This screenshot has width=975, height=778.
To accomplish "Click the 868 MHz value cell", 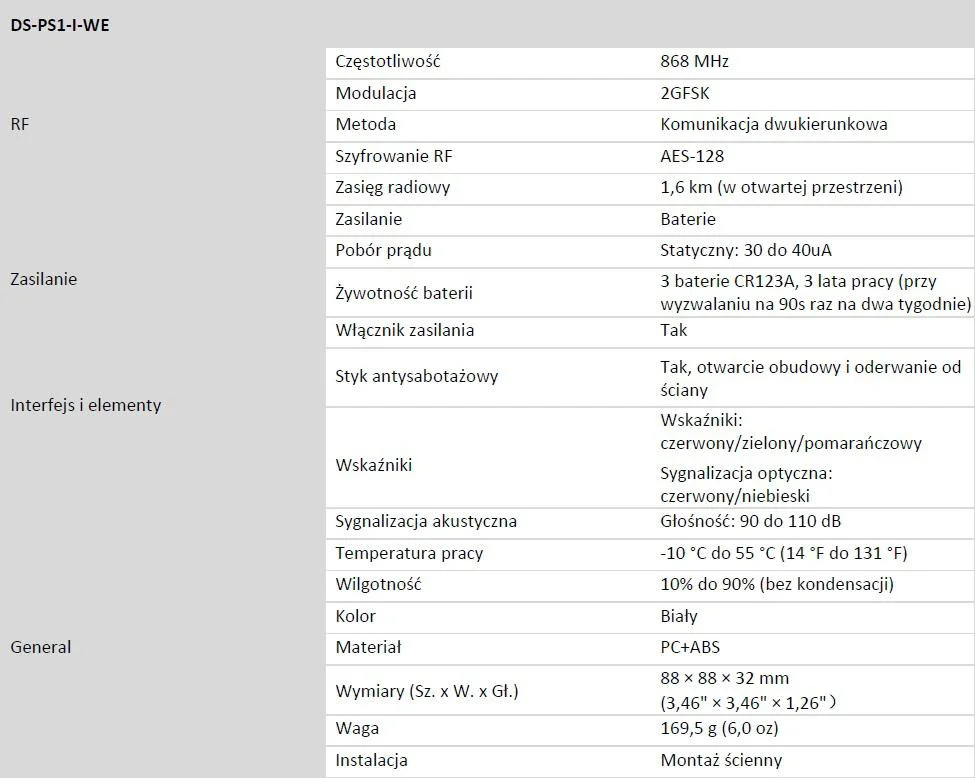I will [x=694, y=61].
